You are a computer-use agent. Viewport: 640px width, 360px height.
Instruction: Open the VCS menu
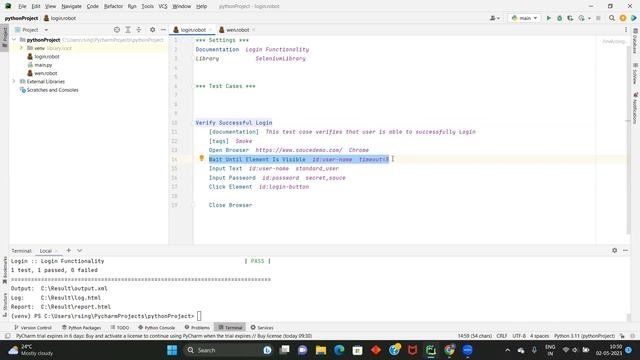point(163,6)
